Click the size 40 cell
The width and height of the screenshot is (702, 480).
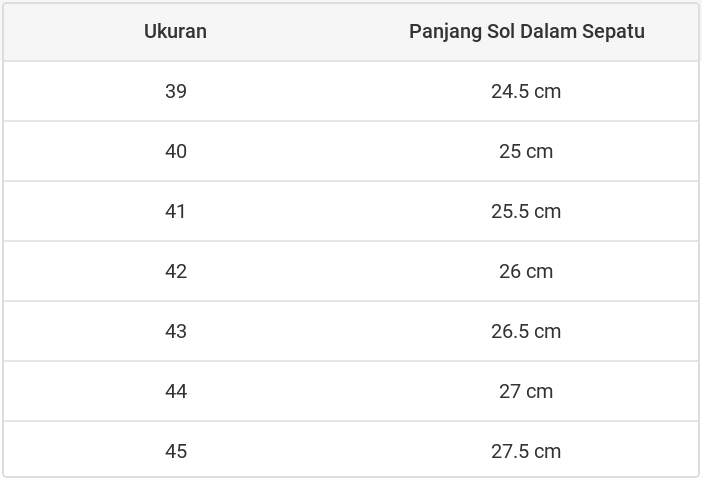[x=176, y=151]
